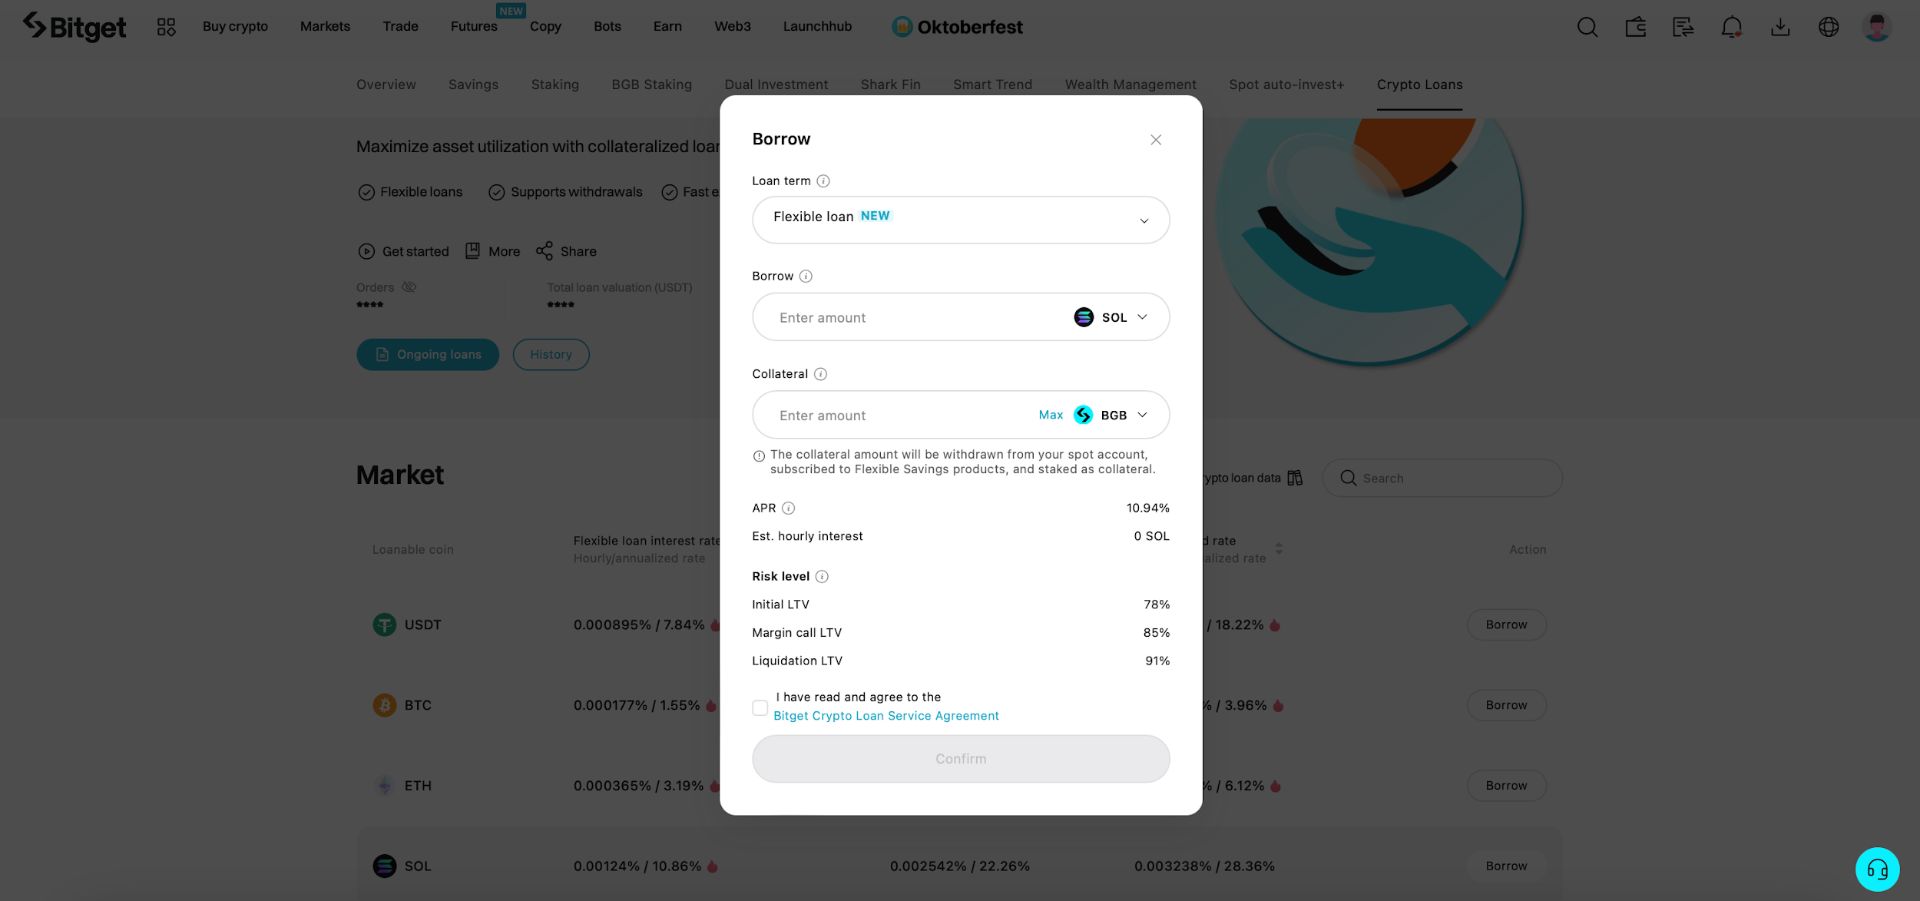
Task: Open the Launchhub menu
Action: click(817, 27)
